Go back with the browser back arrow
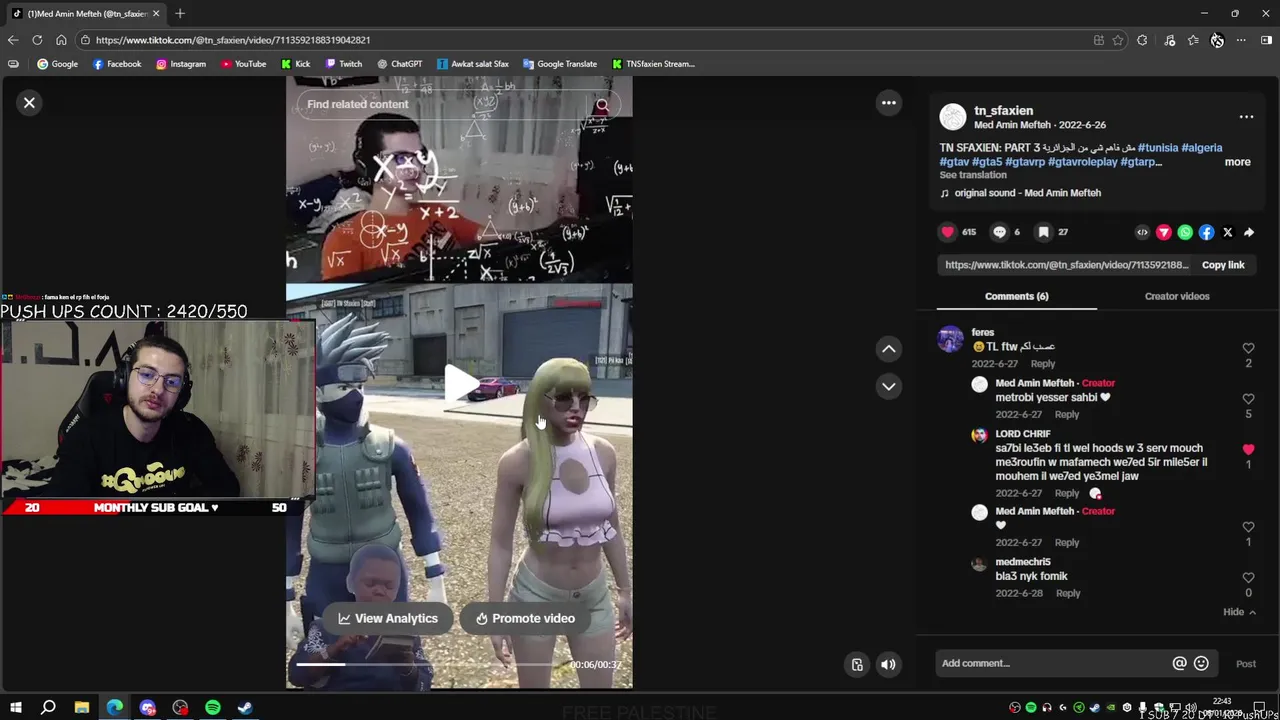 click(13, 40)
